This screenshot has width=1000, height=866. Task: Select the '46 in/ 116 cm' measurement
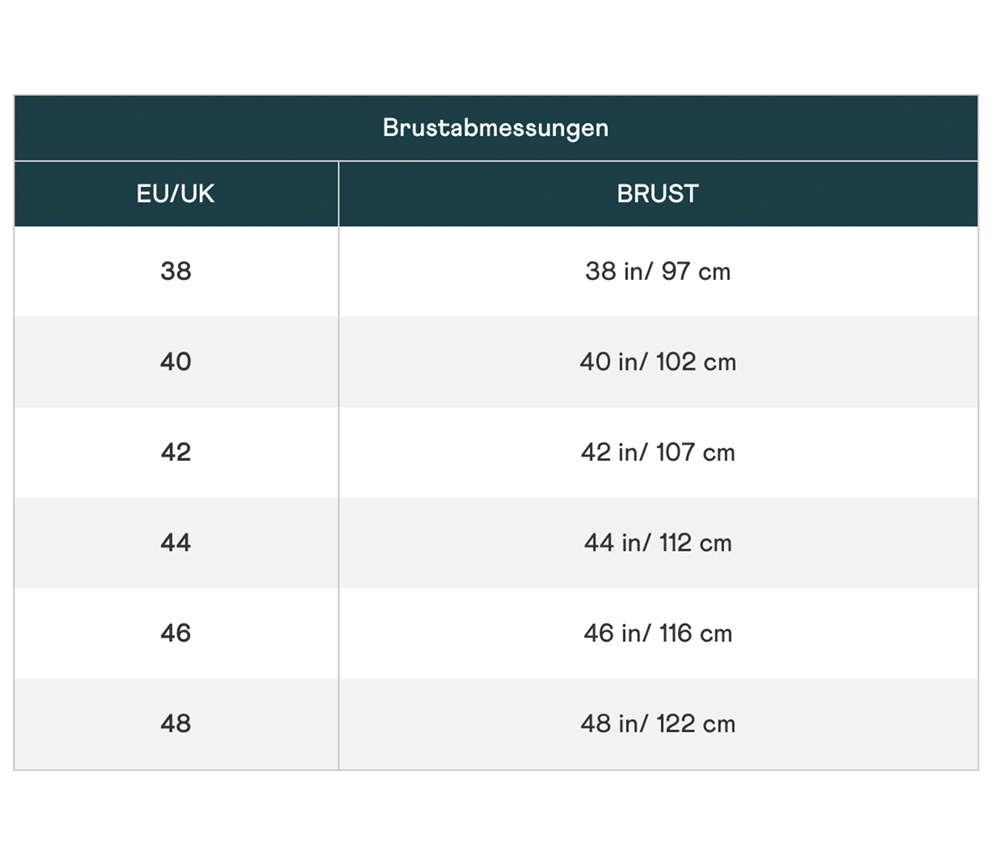[657, 633]
